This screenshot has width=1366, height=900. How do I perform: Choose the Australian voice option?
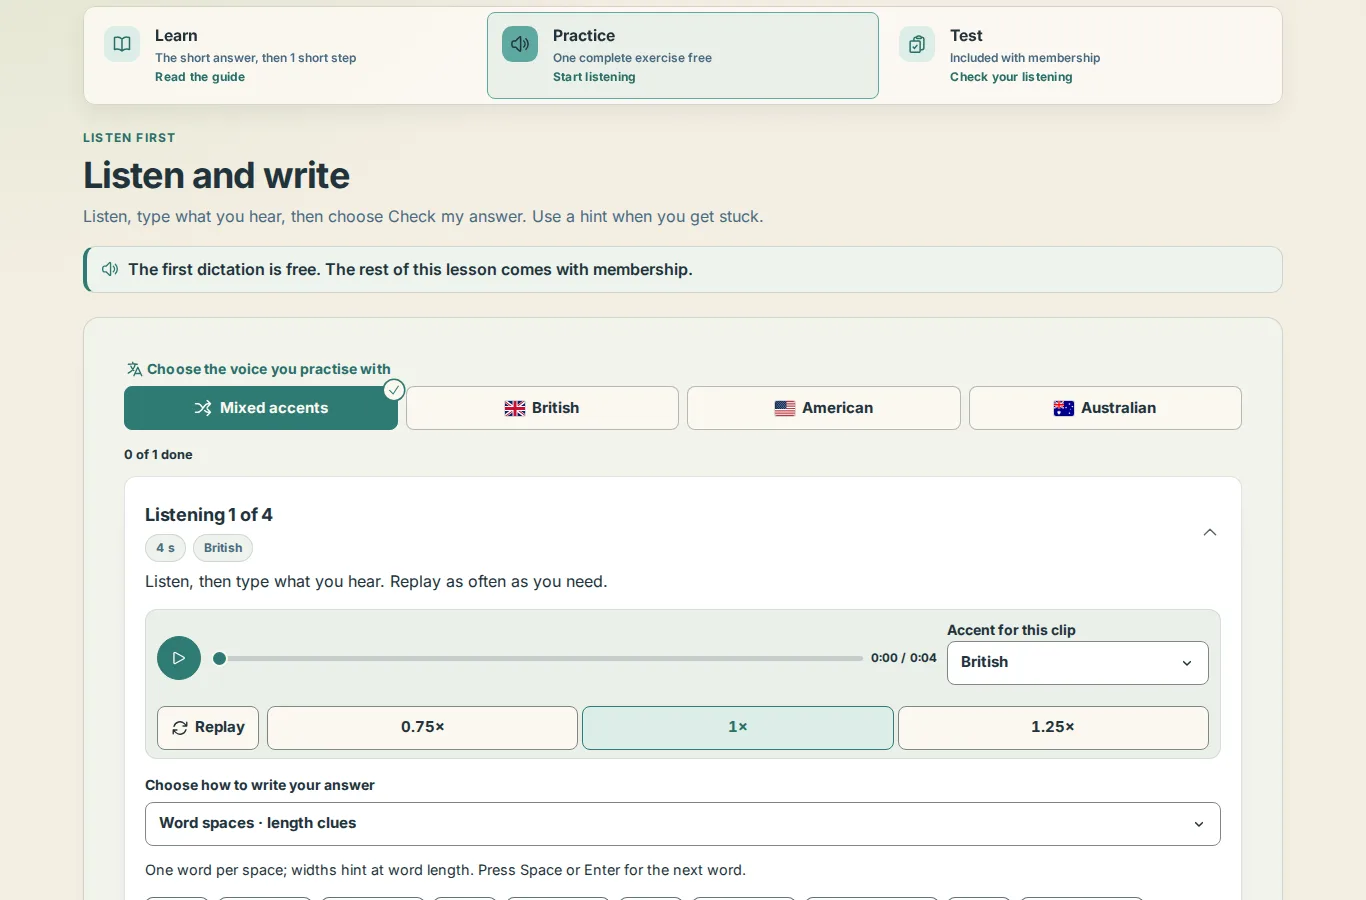1105,408
